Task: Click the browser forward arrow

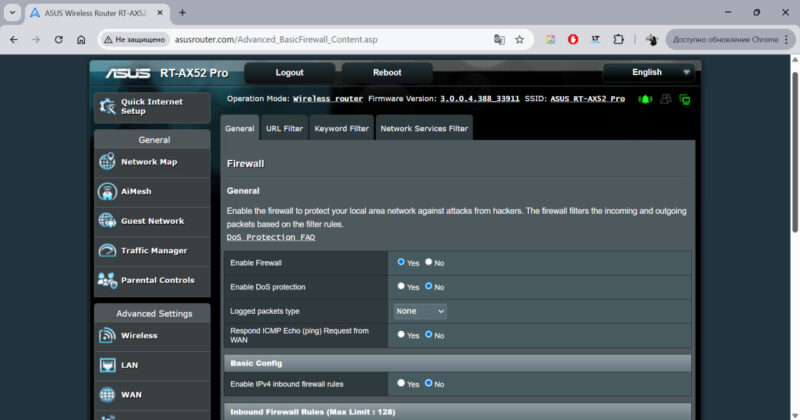Action: click(36, 39)
